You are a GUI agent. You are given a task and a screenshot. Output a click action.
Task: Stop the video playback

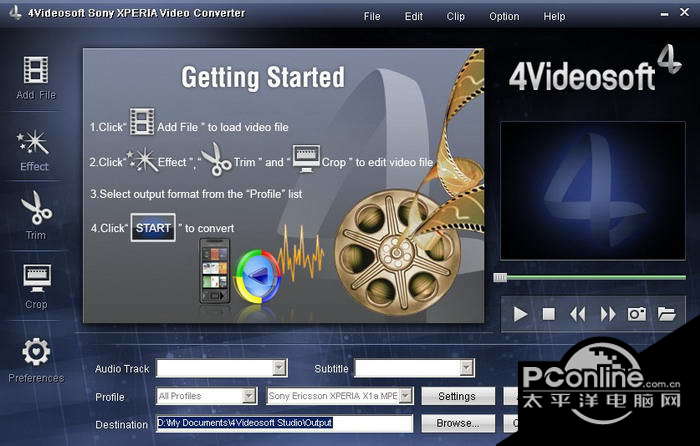tap(549, 314)
